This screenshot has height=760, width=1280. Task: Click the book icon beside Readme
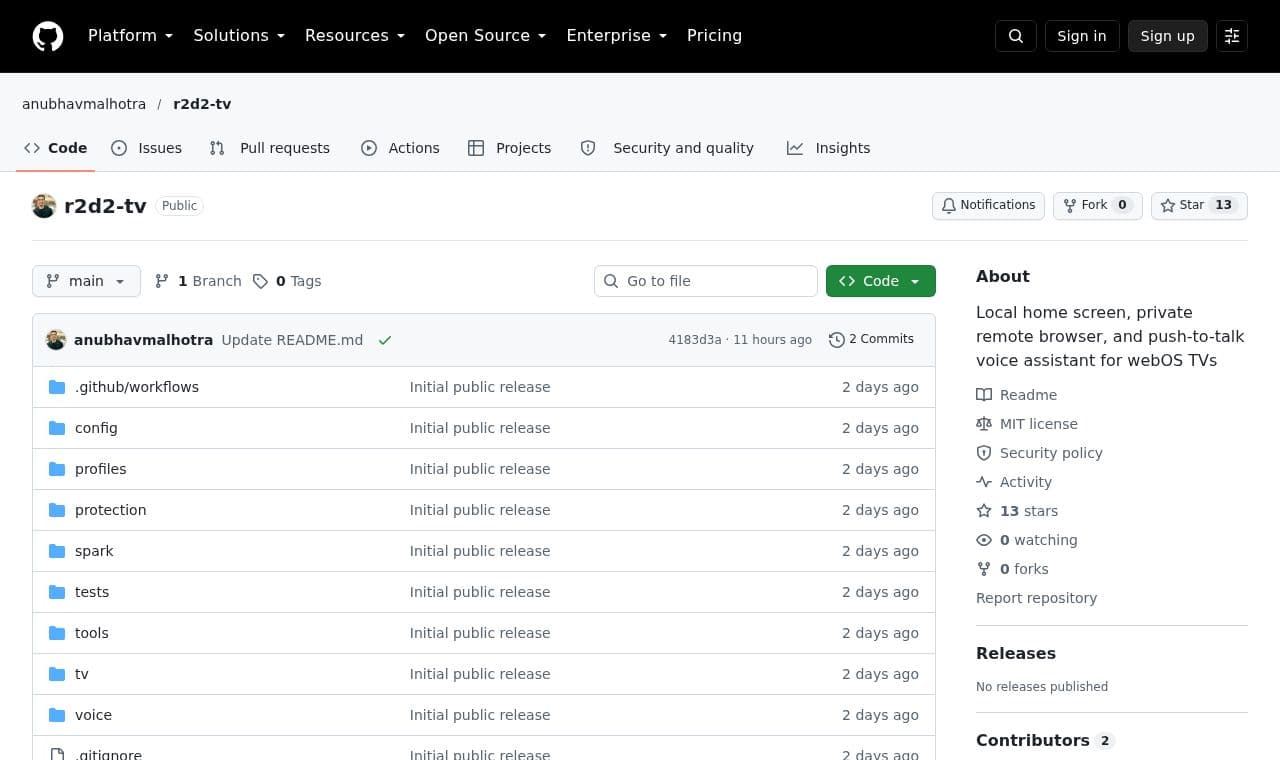click(x=984, y=395)
